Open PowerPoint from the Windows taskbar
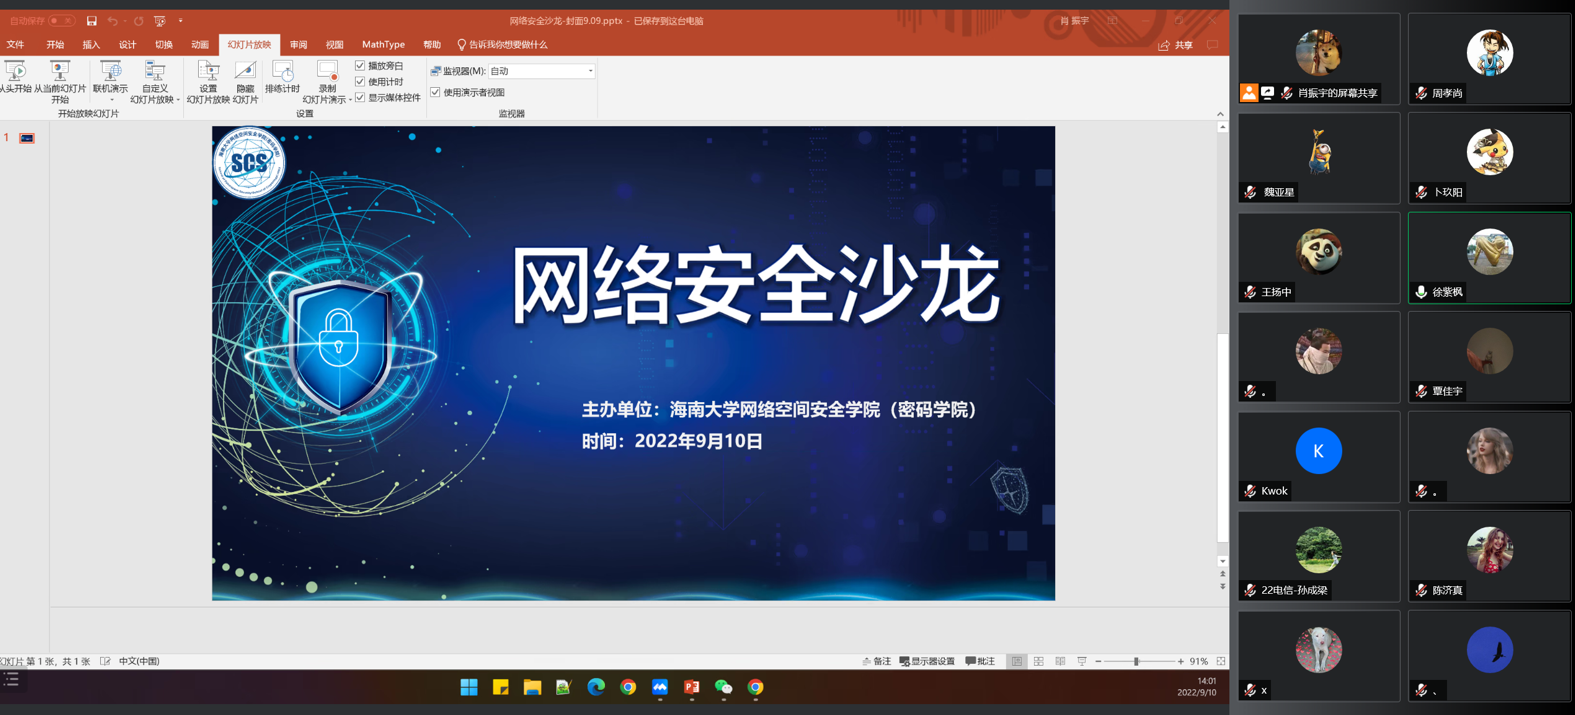The height and width of the screenshot is (715, 1575). pyautogui.click(x=691, y=687)
